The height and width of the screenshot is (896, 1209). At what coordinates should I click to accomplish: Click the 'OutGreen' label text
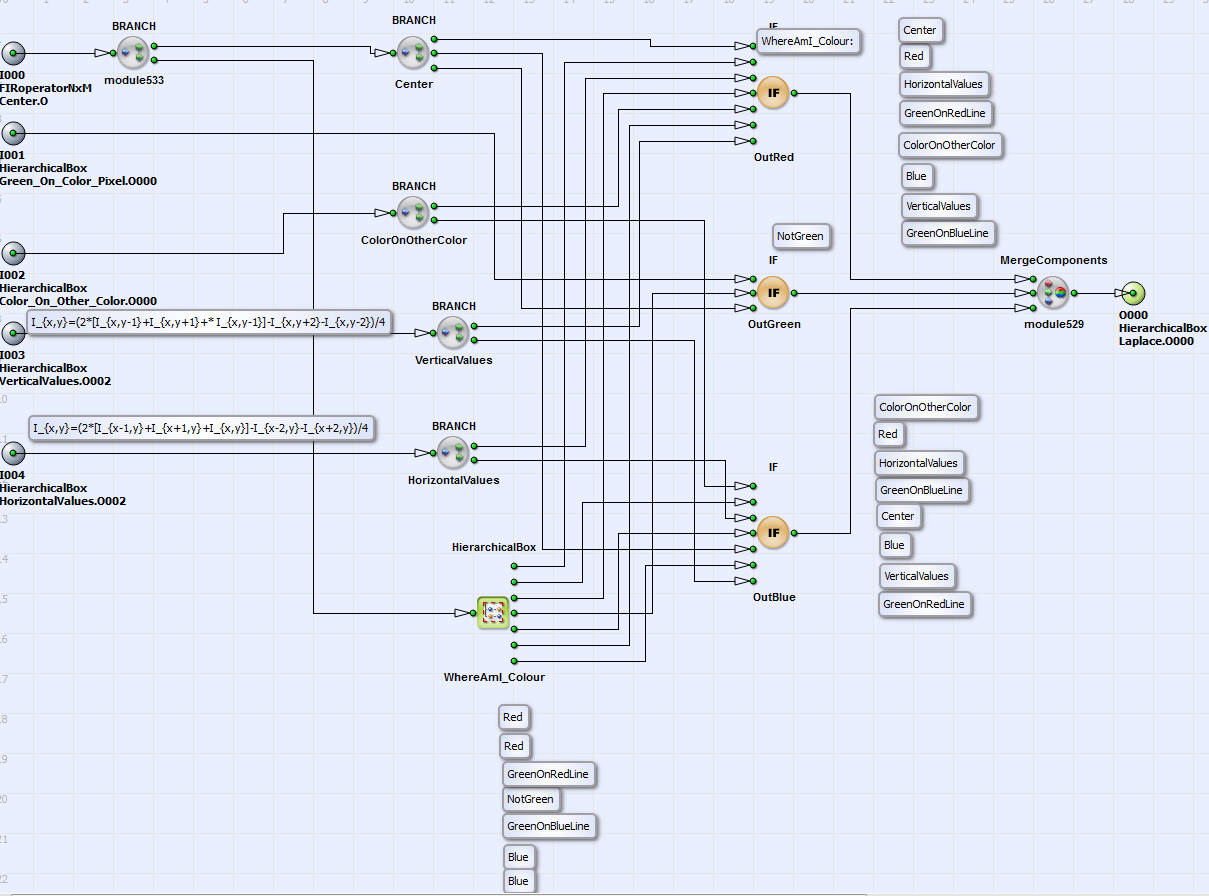(x=774, y=324)
